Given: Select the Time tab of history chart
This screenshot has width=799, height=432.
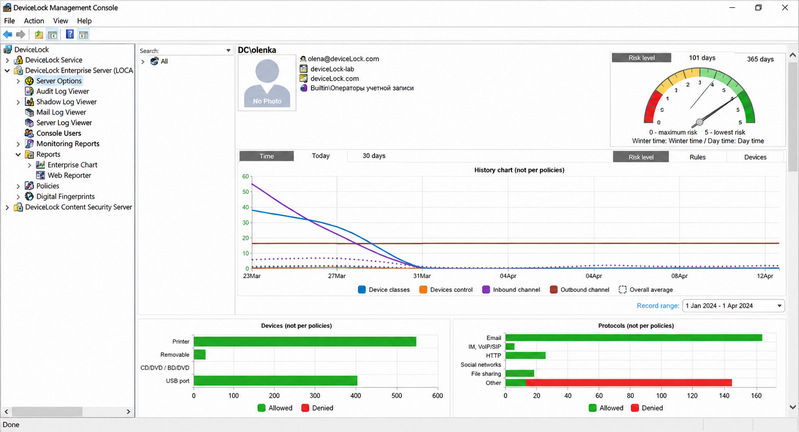Looking at the screenshot, I should (267, 156).
